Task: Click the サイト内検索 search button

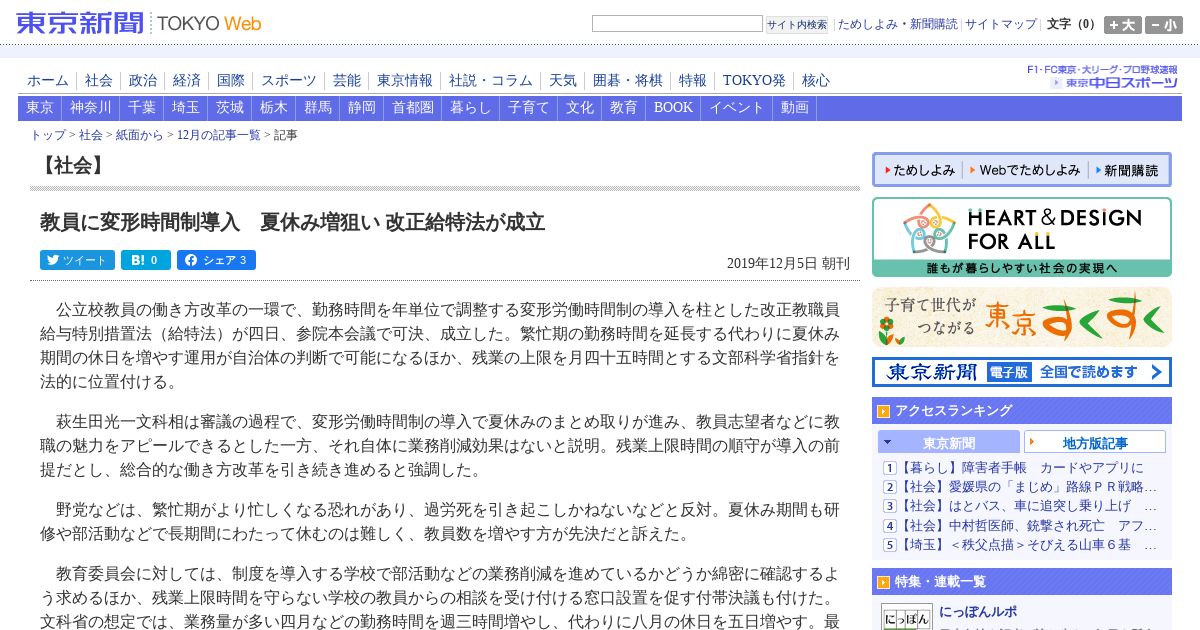Action: 797,25
